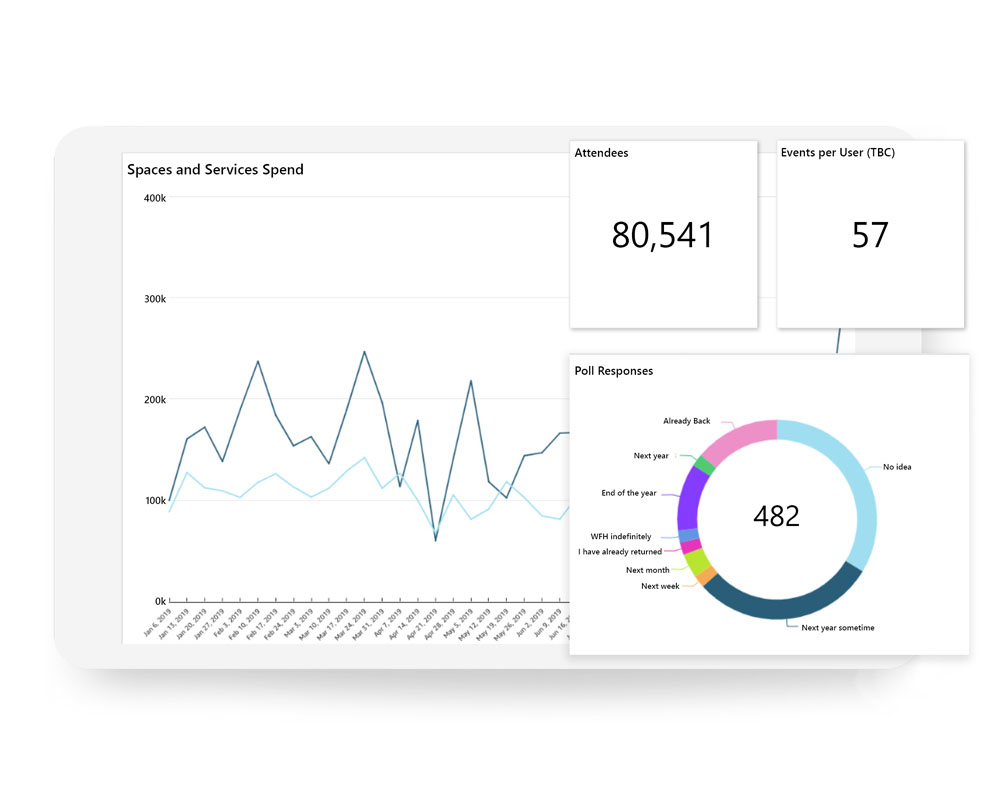Click the lime green "Next month" segment
This screenshot has width=1000, height=800.
coord(697,561)
